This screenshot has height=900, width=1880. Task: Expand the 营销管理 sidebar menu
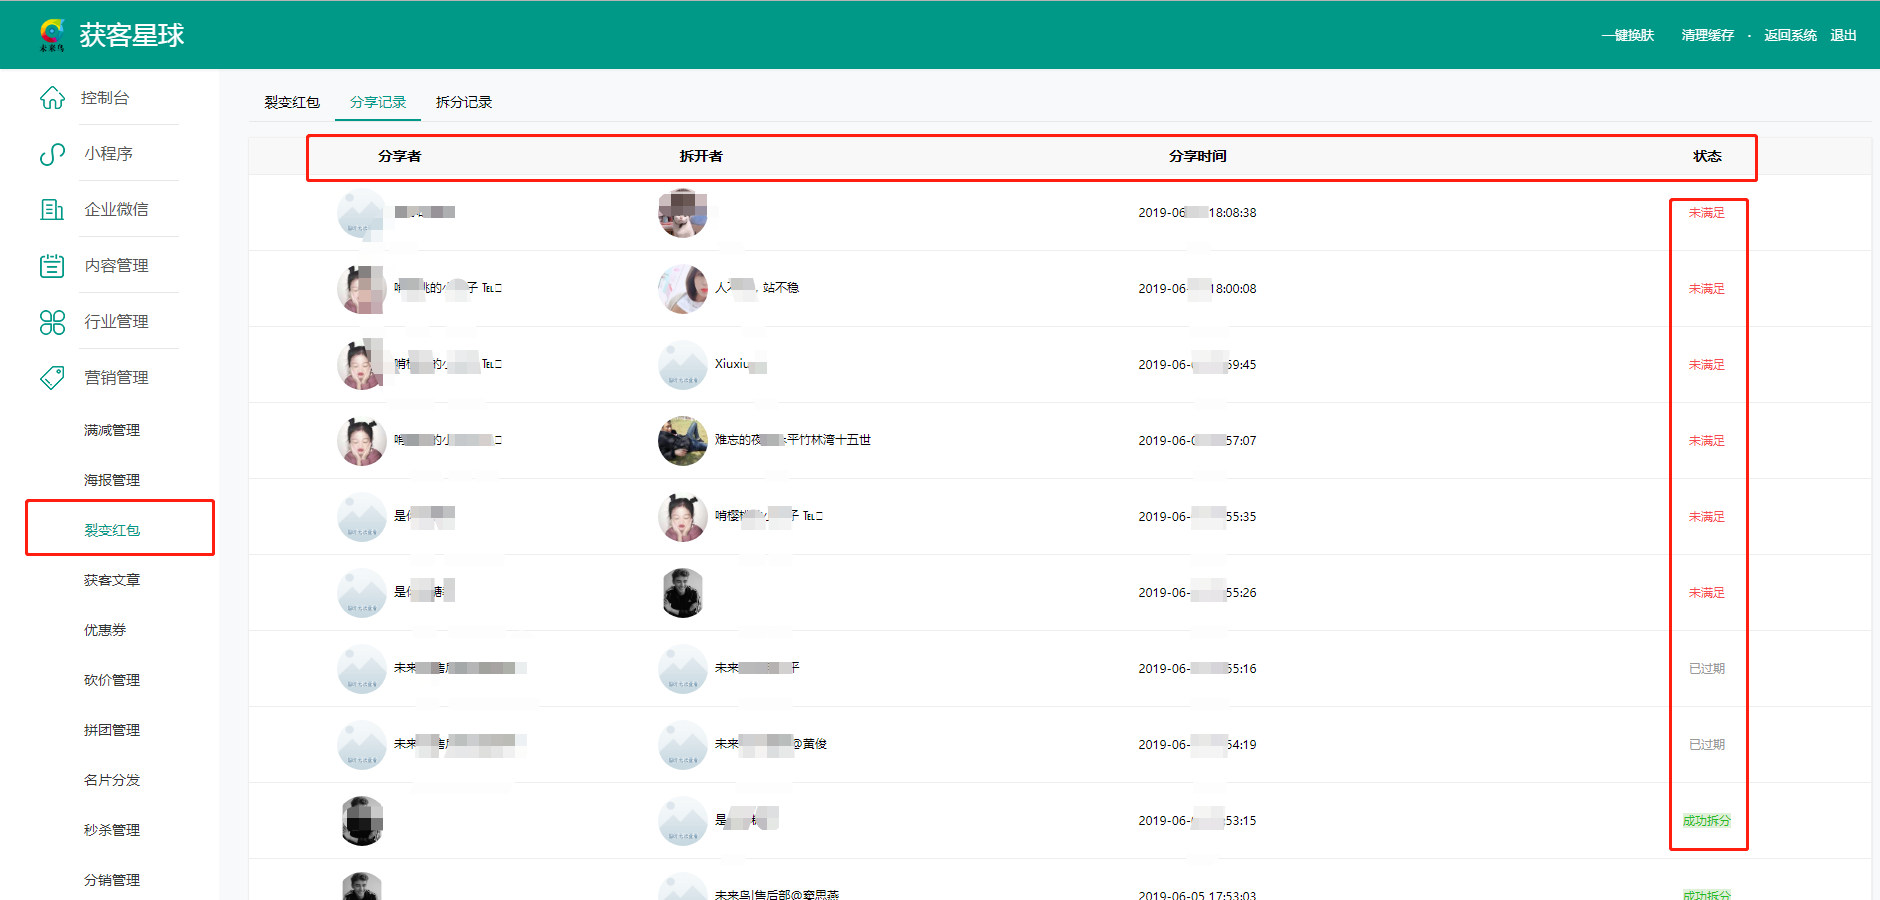[116, 378]
